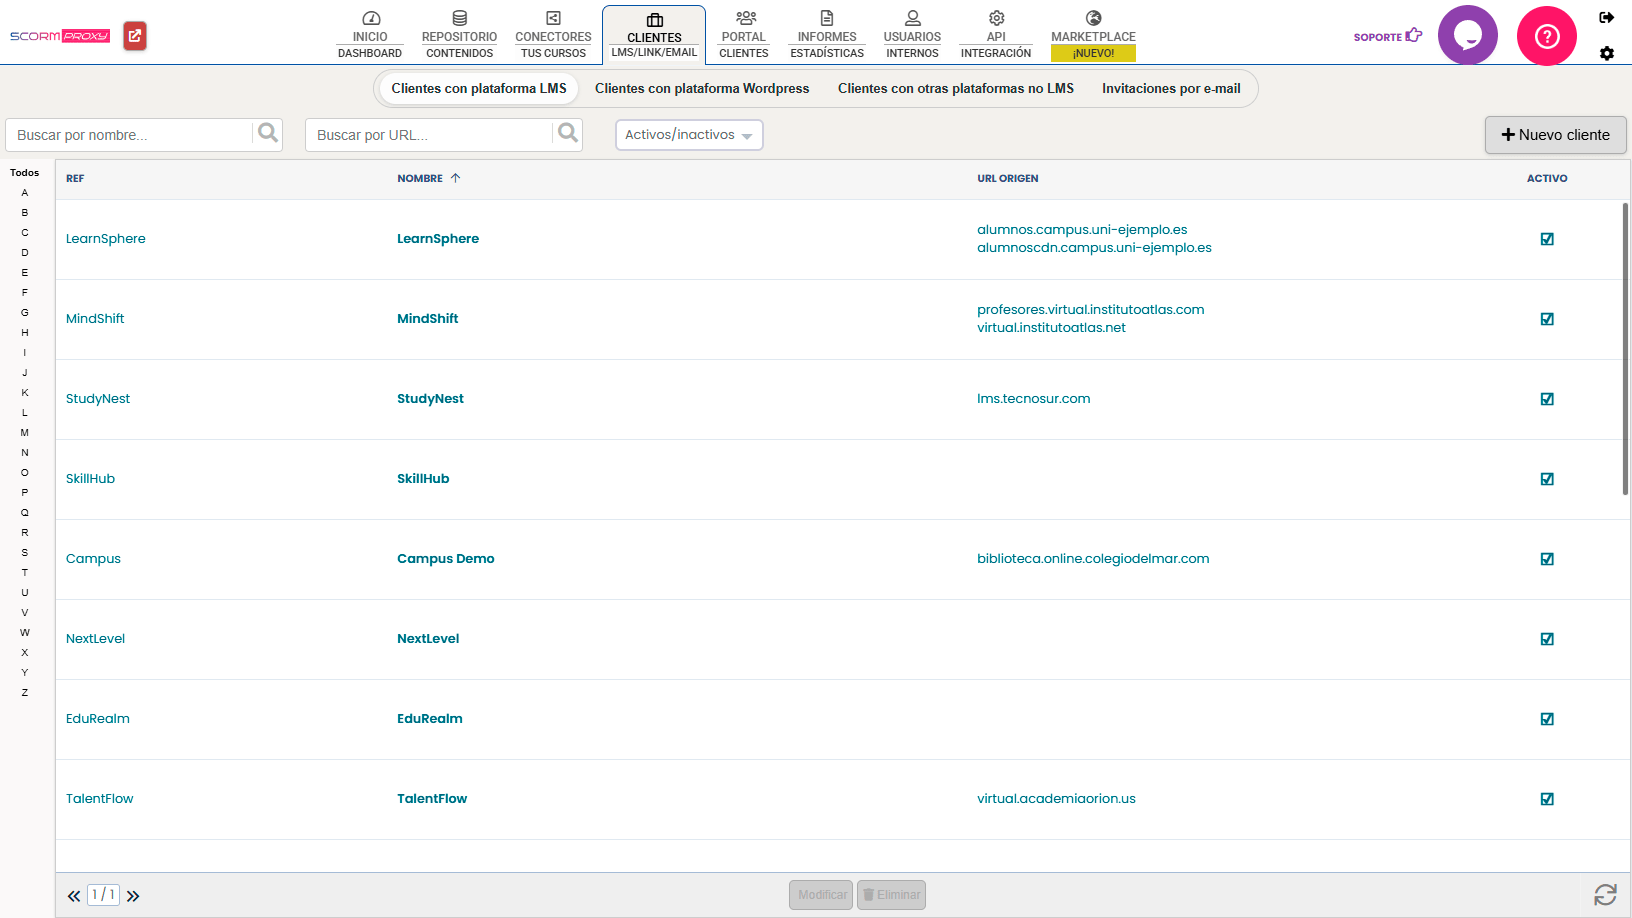Focus the Buscar por URL field
Image resolution: width=1632 pixels, height=918 pixels.
coord(430,135)
